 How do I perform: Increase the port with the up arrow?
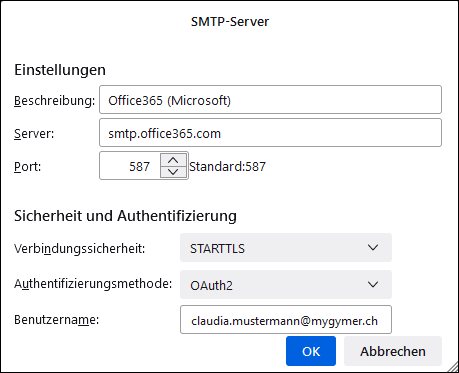point(173,160)
